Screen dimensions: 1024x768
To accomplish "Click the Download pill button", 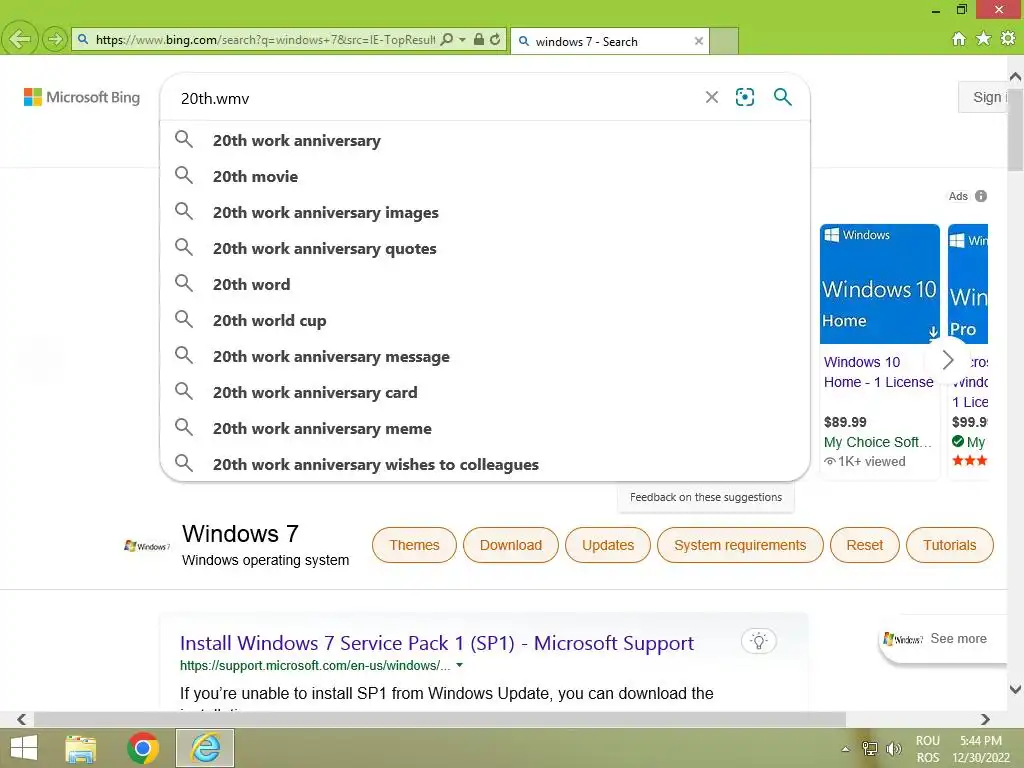I will click(x=511, y=545).
